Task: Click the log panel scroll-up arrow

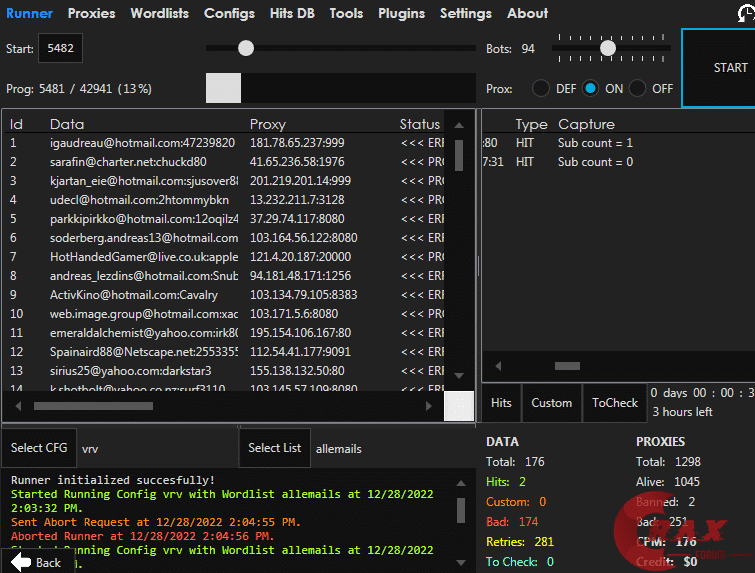Action: tap(461, 482)
